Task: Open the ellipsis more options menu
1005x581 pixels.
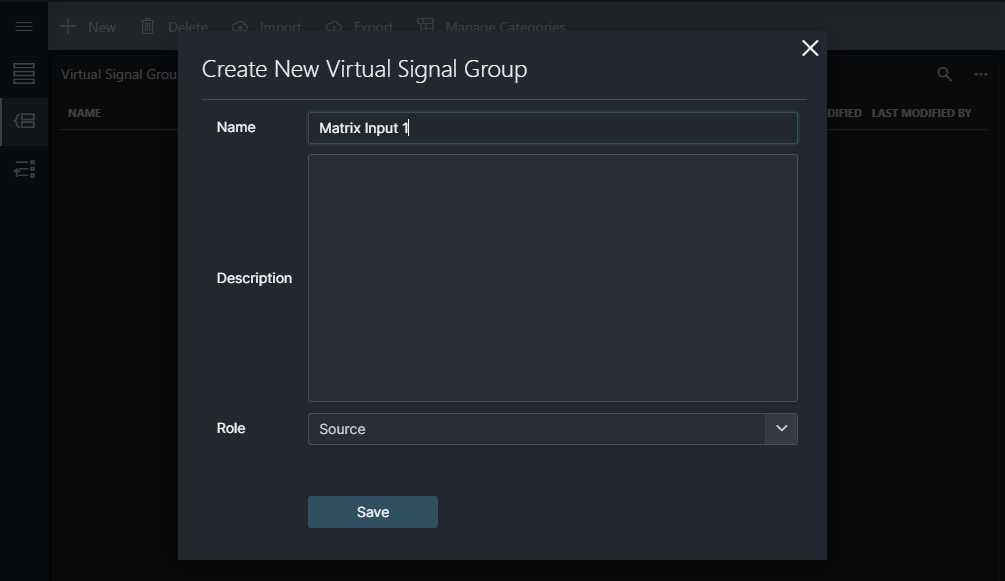Action: pos(979,73)
